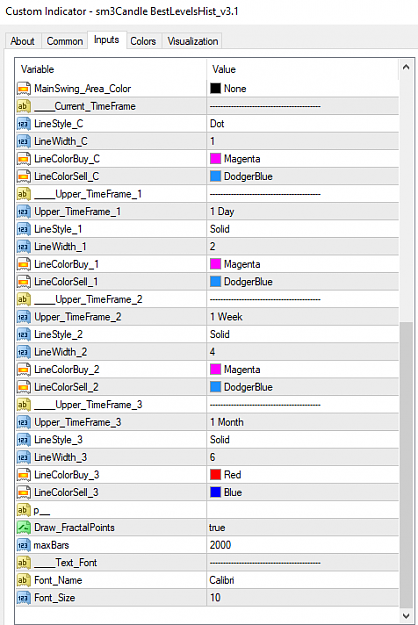Click the 123 icon next to LineWidth_2

point(24,352)
